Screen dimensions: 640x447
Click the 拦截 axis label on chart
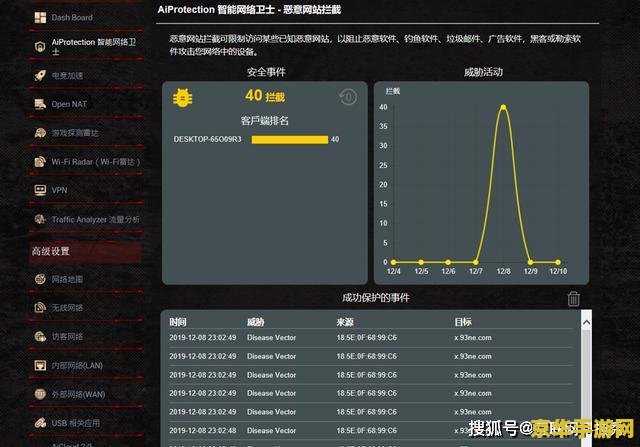(393, 91)
